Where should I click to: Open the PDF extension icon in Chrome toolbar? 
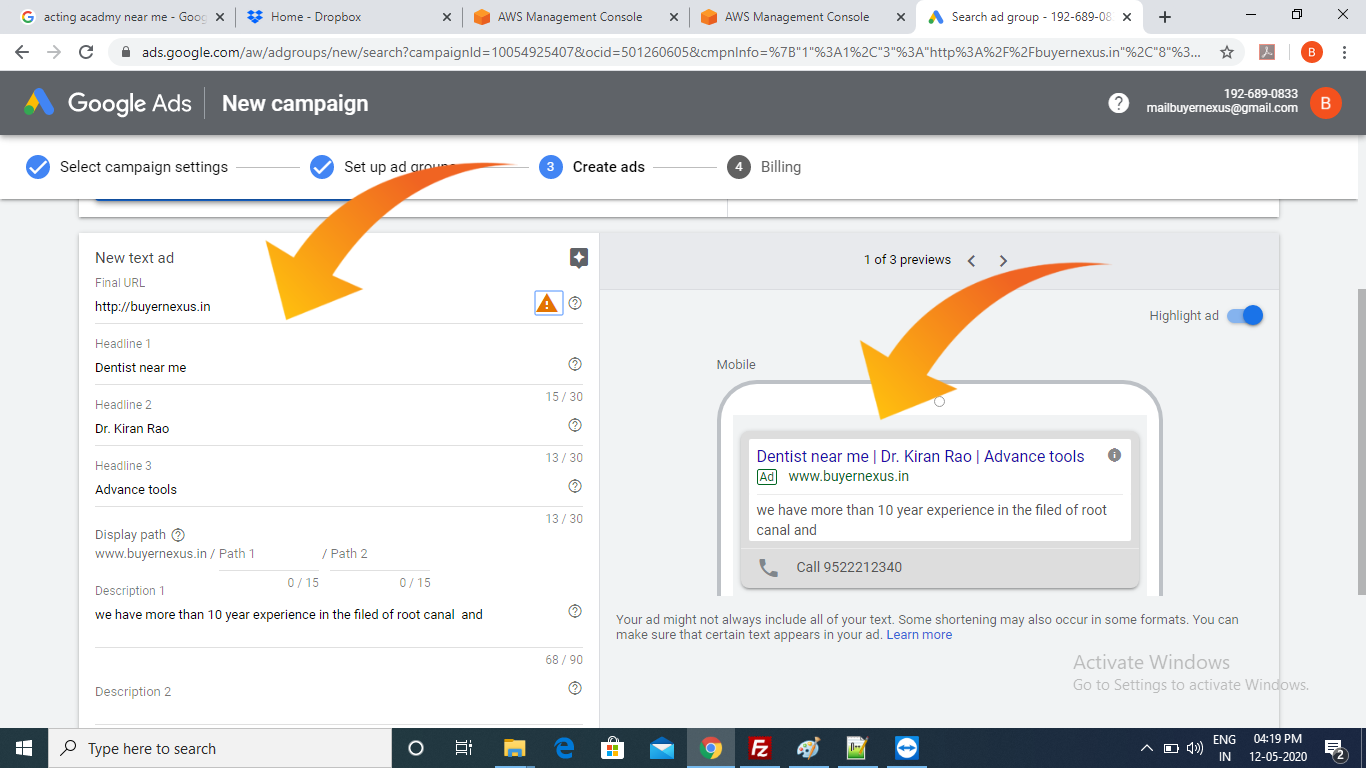[1267, 52]
